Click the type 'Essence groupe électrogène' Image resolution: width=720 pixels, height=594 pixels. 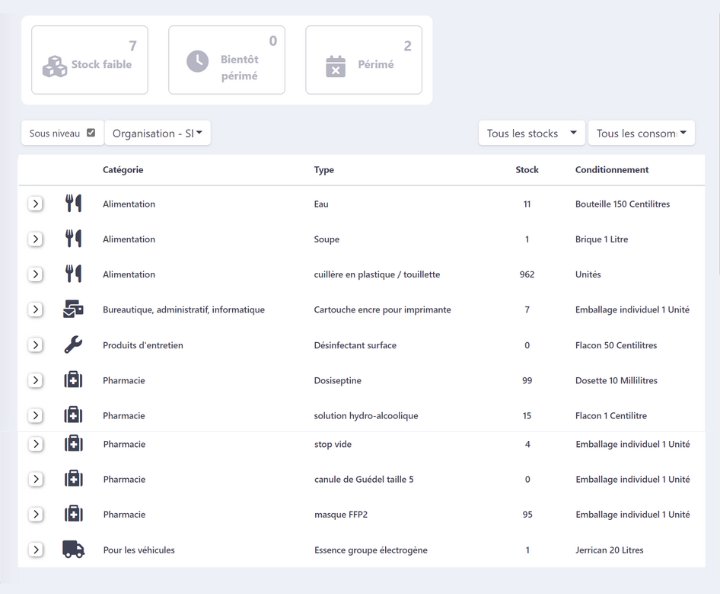[371, 550]
